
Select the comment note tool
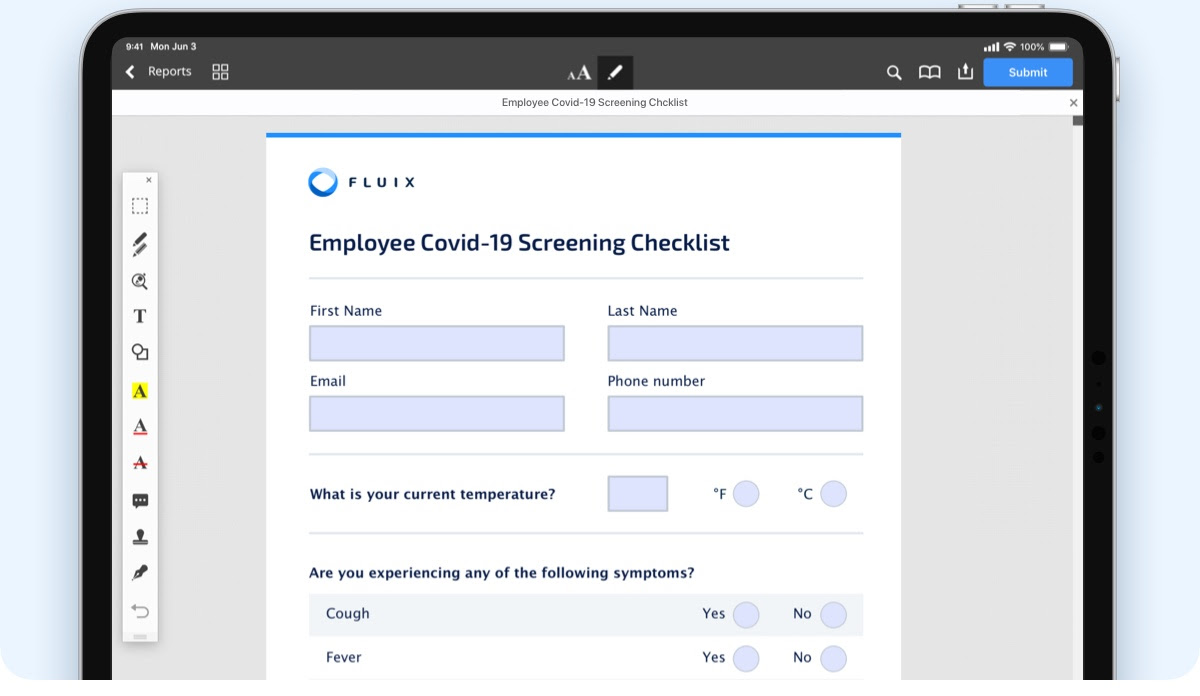tap(140, 501)
